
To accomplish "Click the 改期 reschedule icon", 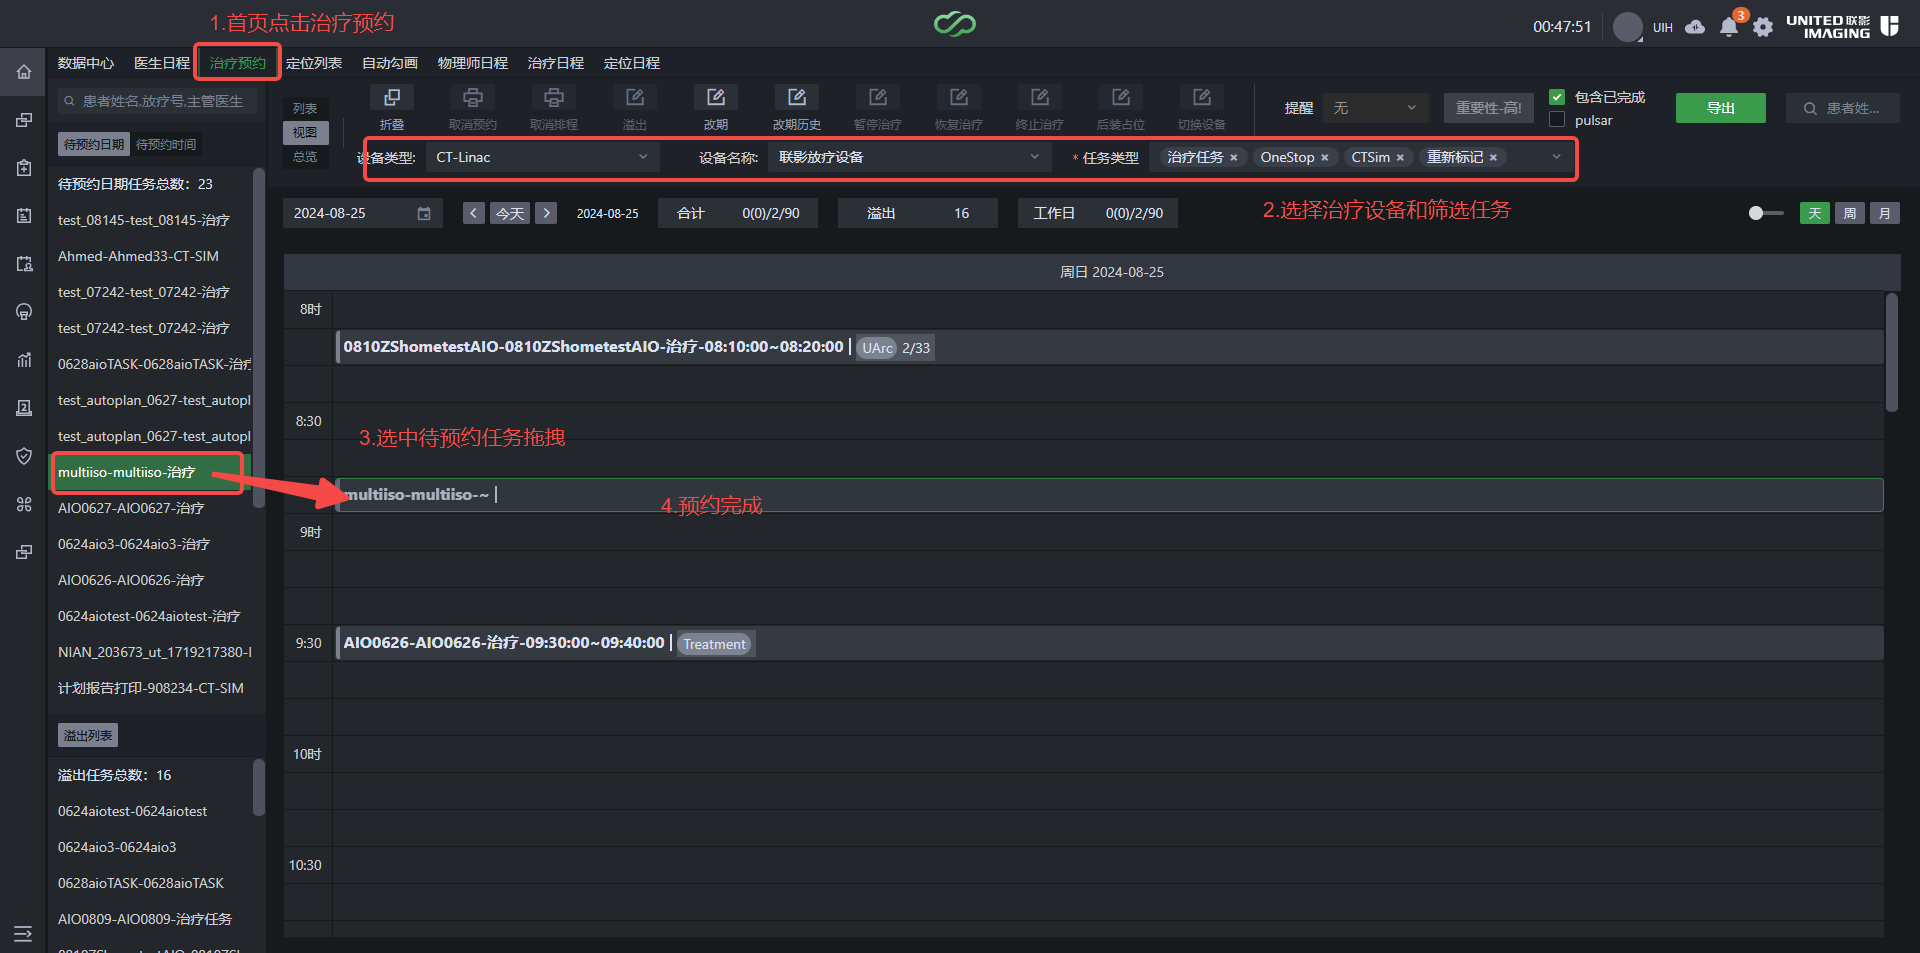I will tap(716, 98).
